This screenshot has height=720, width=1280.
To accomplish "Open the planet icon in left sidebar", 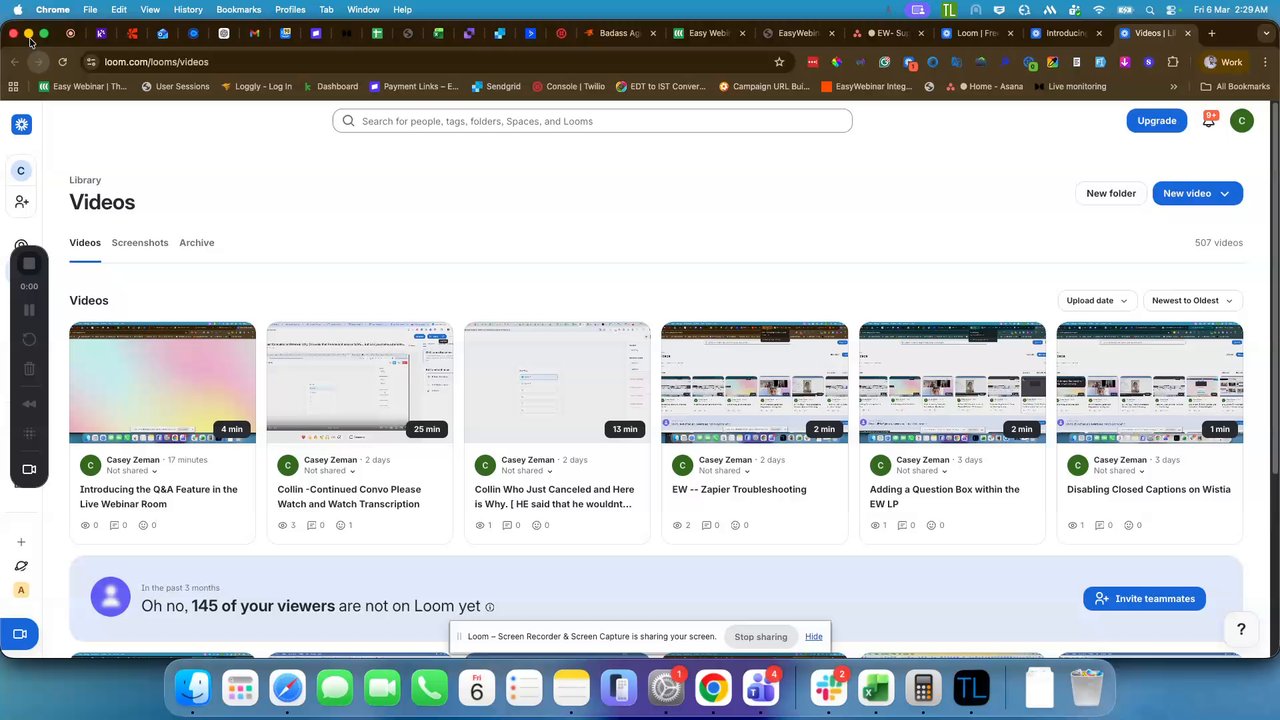I will pos(21,566).
